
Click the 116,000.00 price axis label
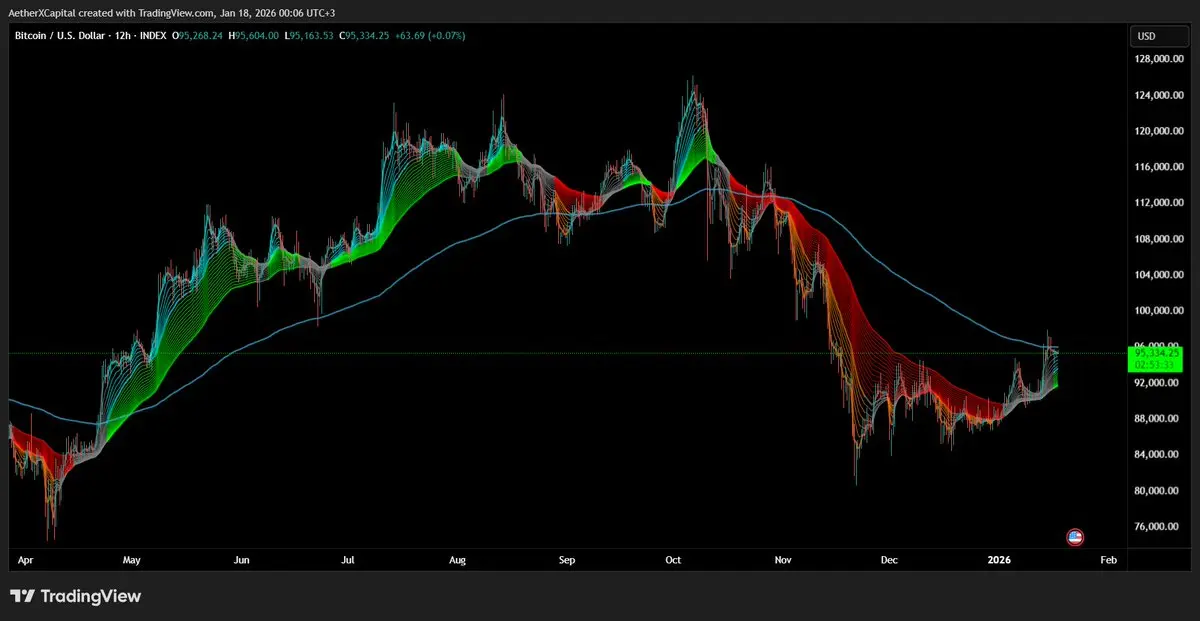tap(1158, 167)
